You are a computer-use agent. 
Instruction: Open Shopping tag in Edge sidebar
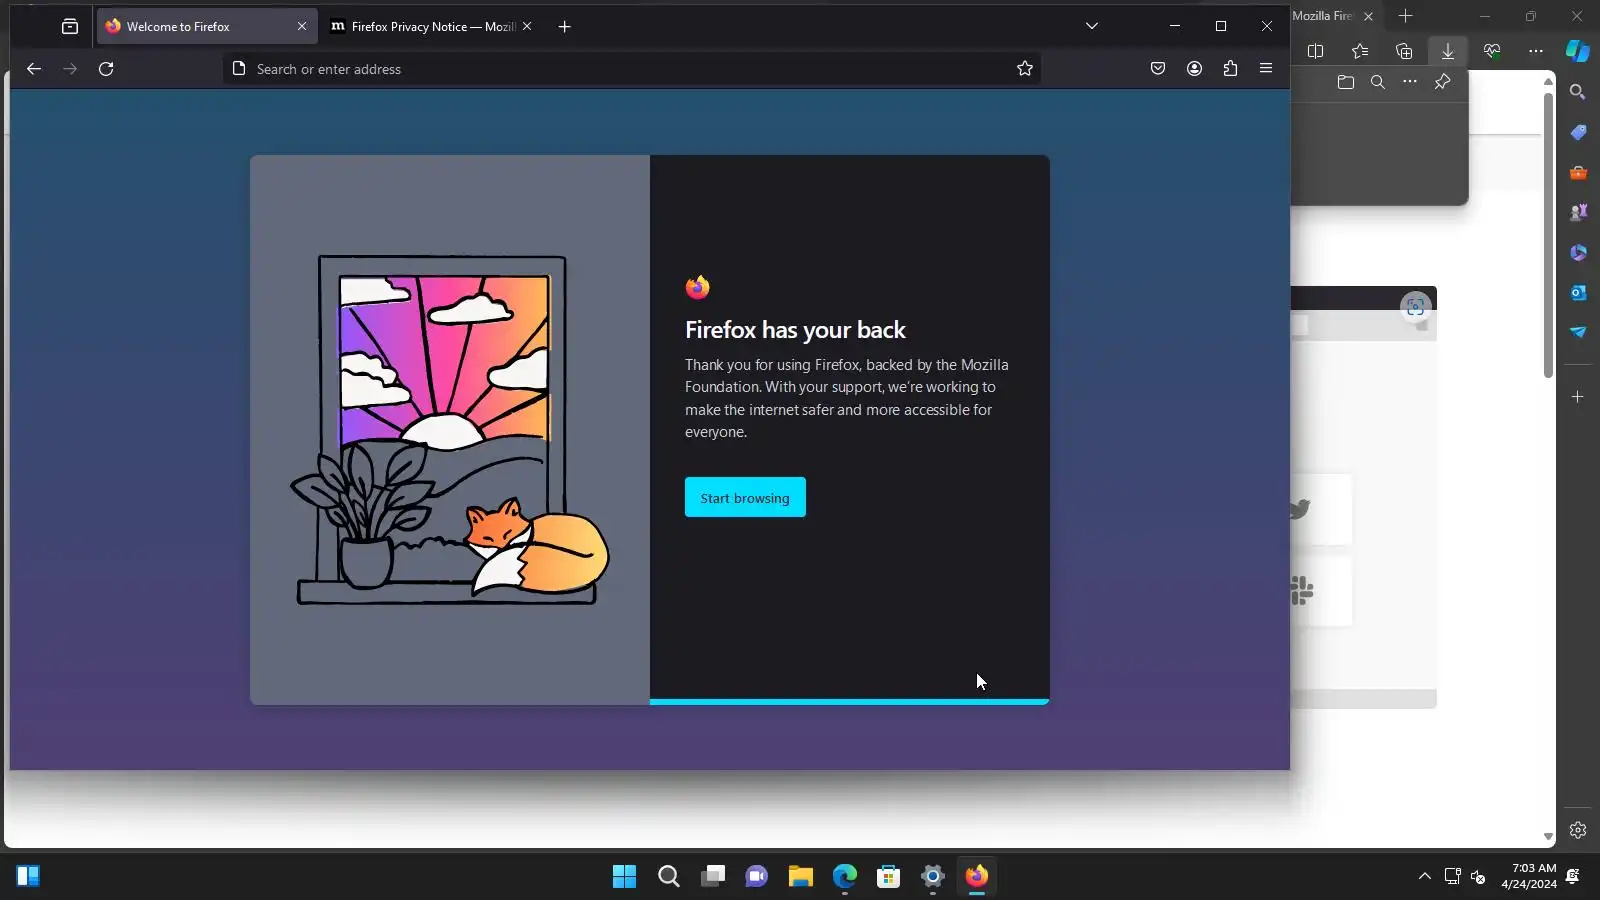point(1578,132)
